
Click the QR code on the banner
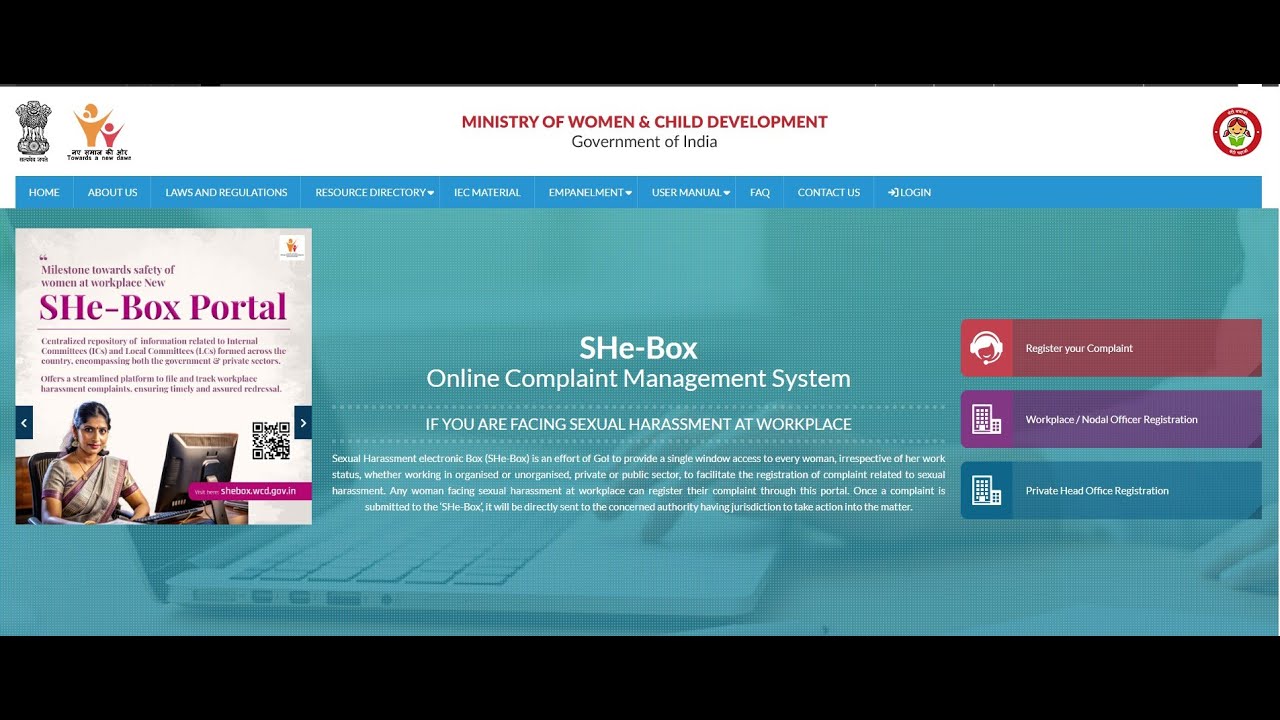pos(271,441)
